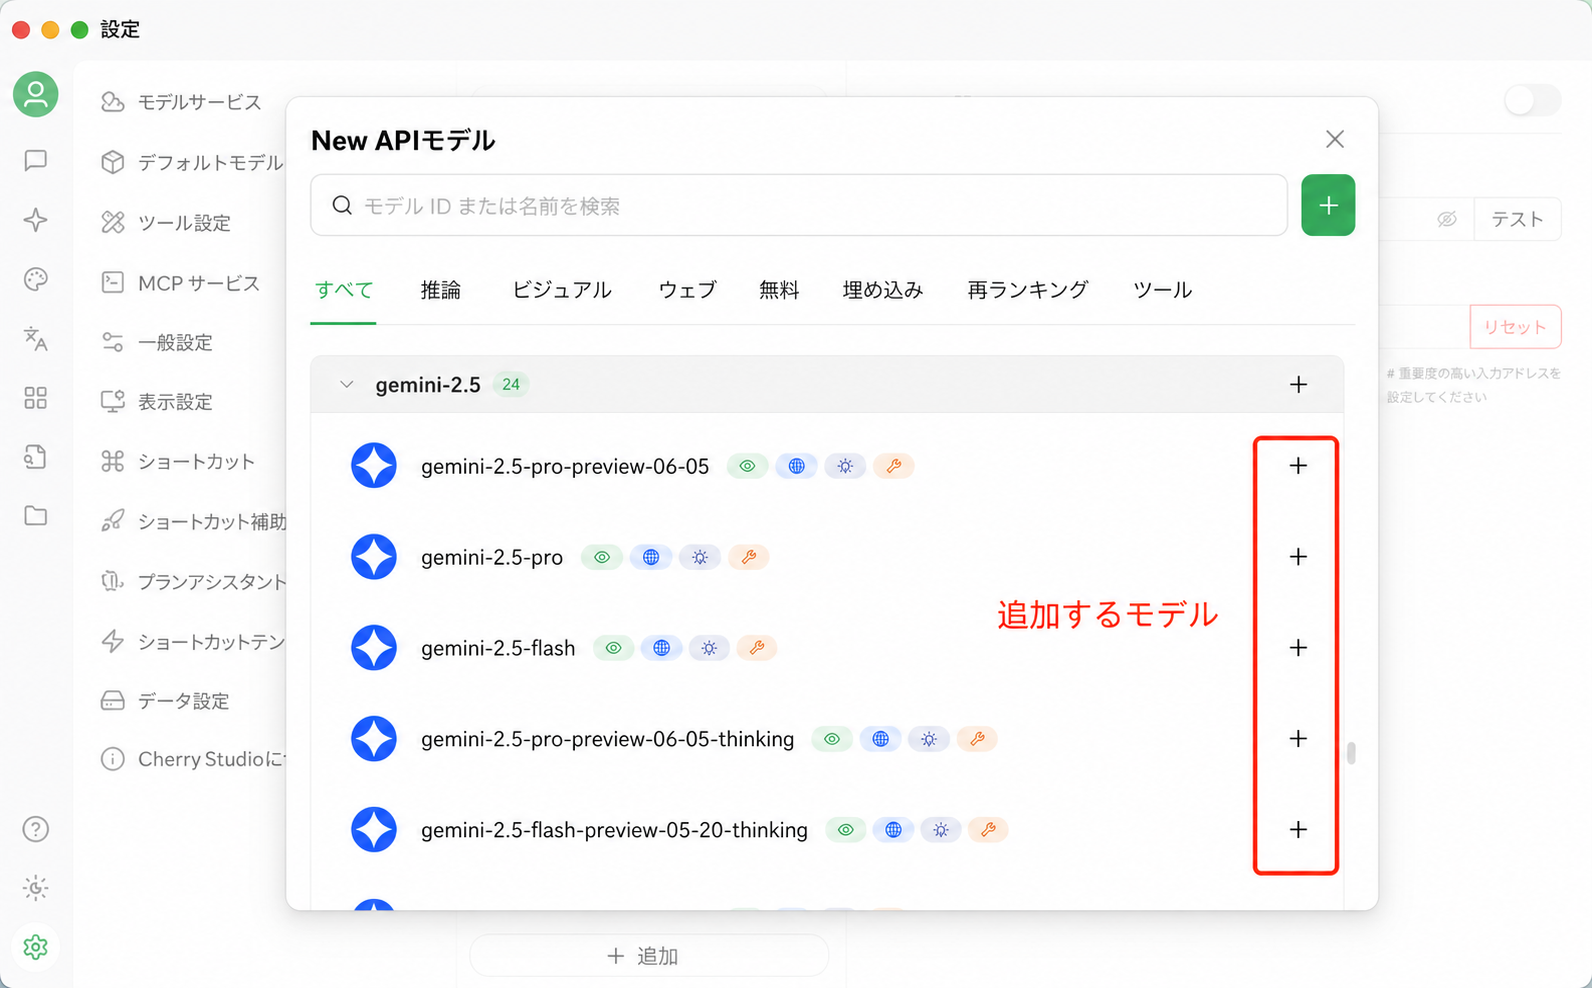Select the 再ランキング tab

click(1028, 290)
